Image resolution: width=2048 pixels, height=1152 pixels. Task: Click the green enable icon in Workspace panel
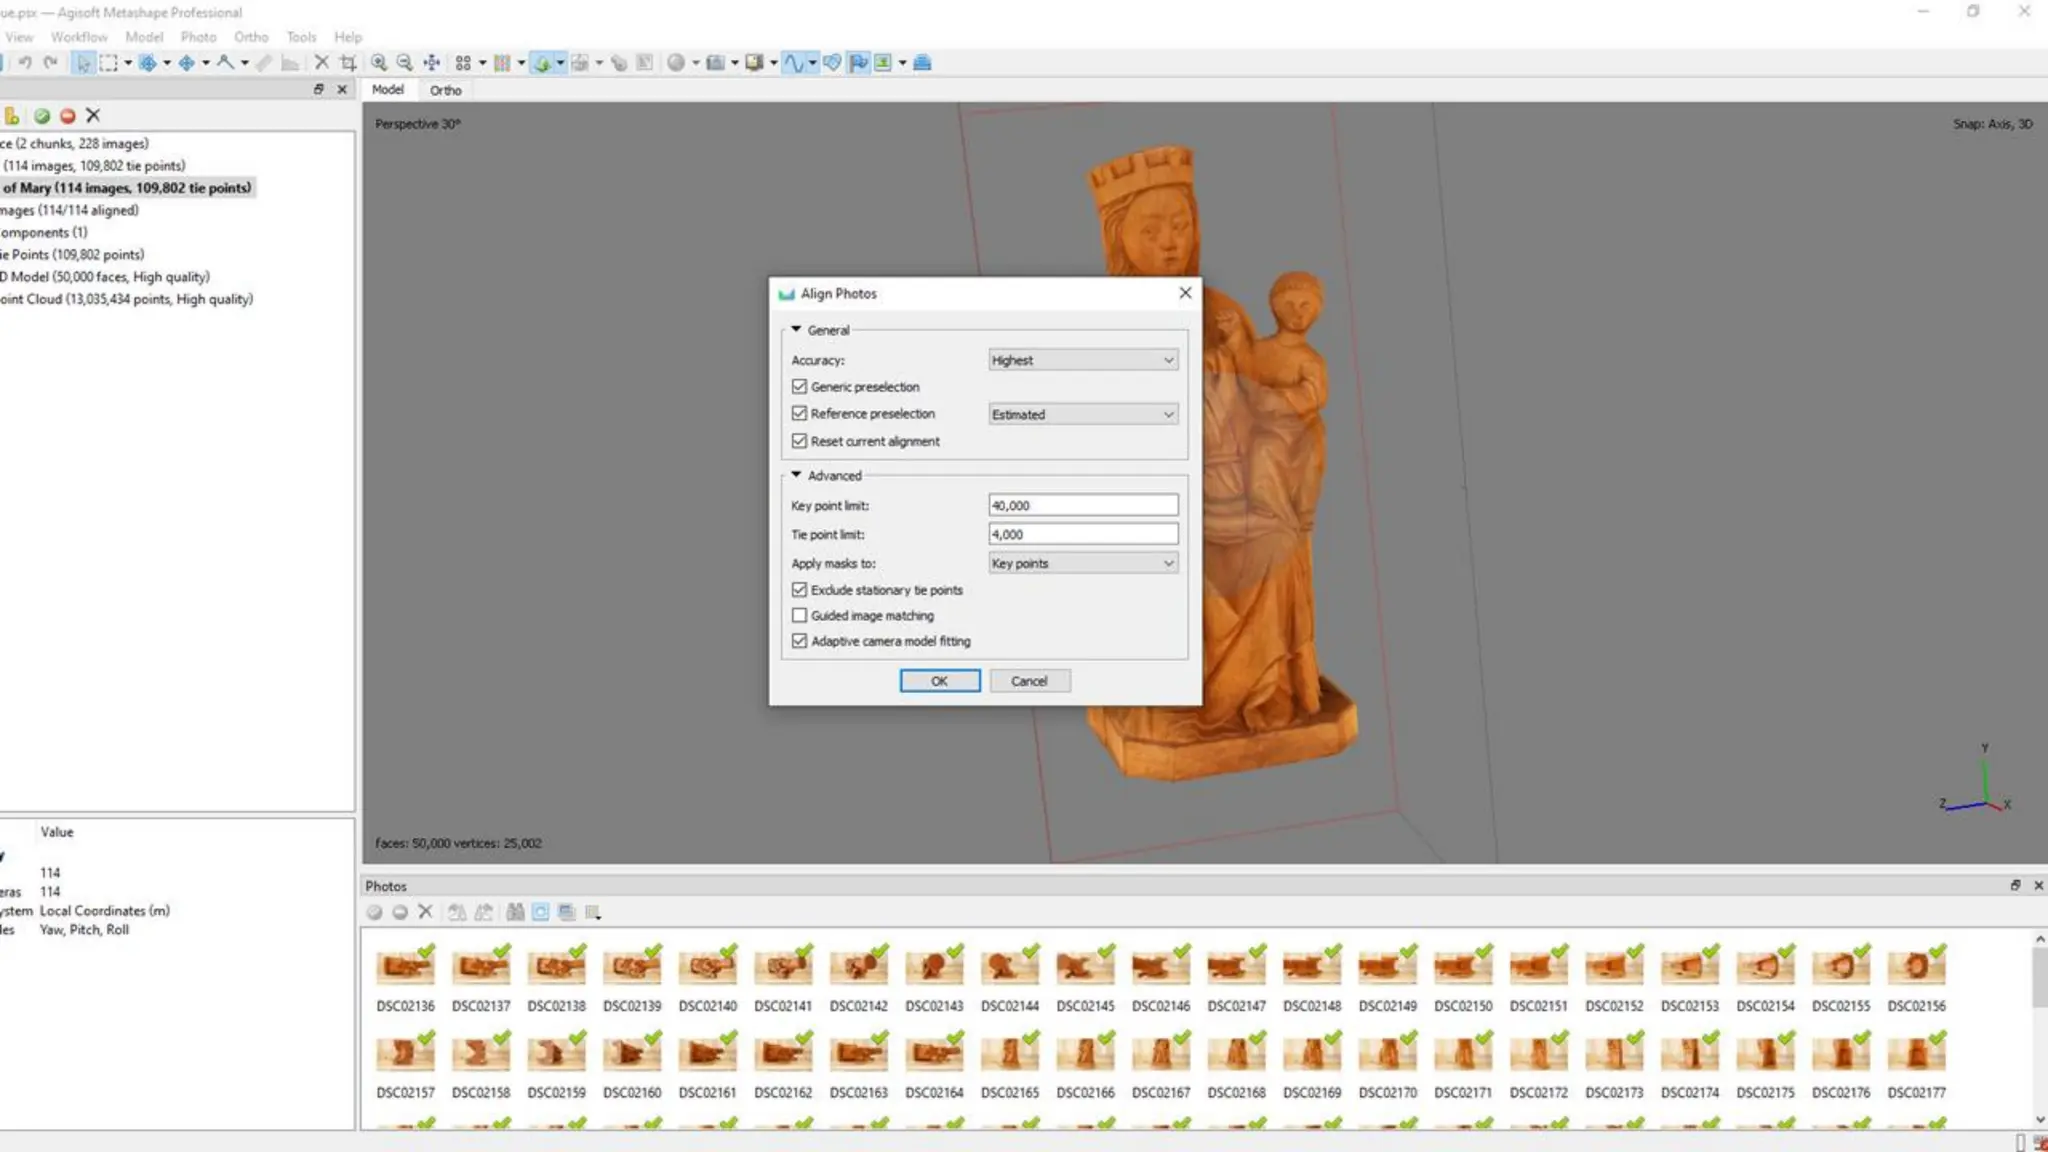[42, 116]
